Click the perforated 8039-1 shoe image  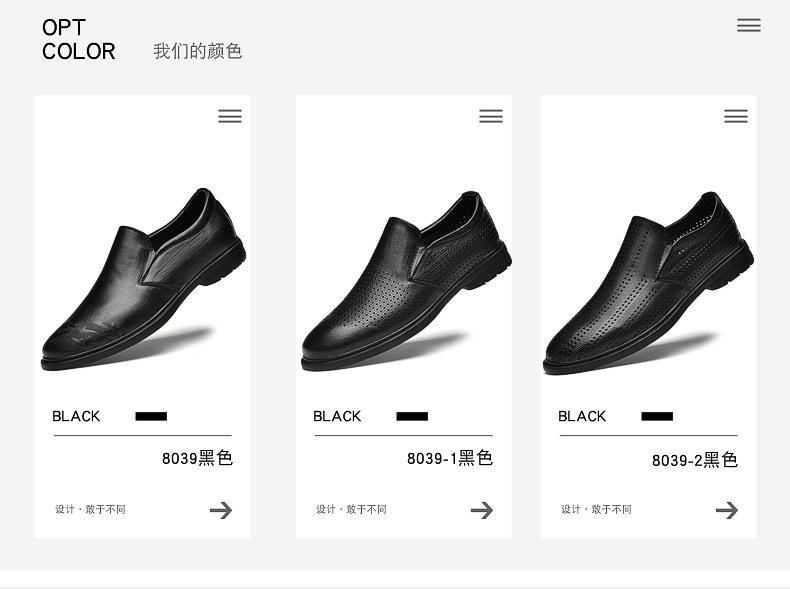tap(406, 282)
